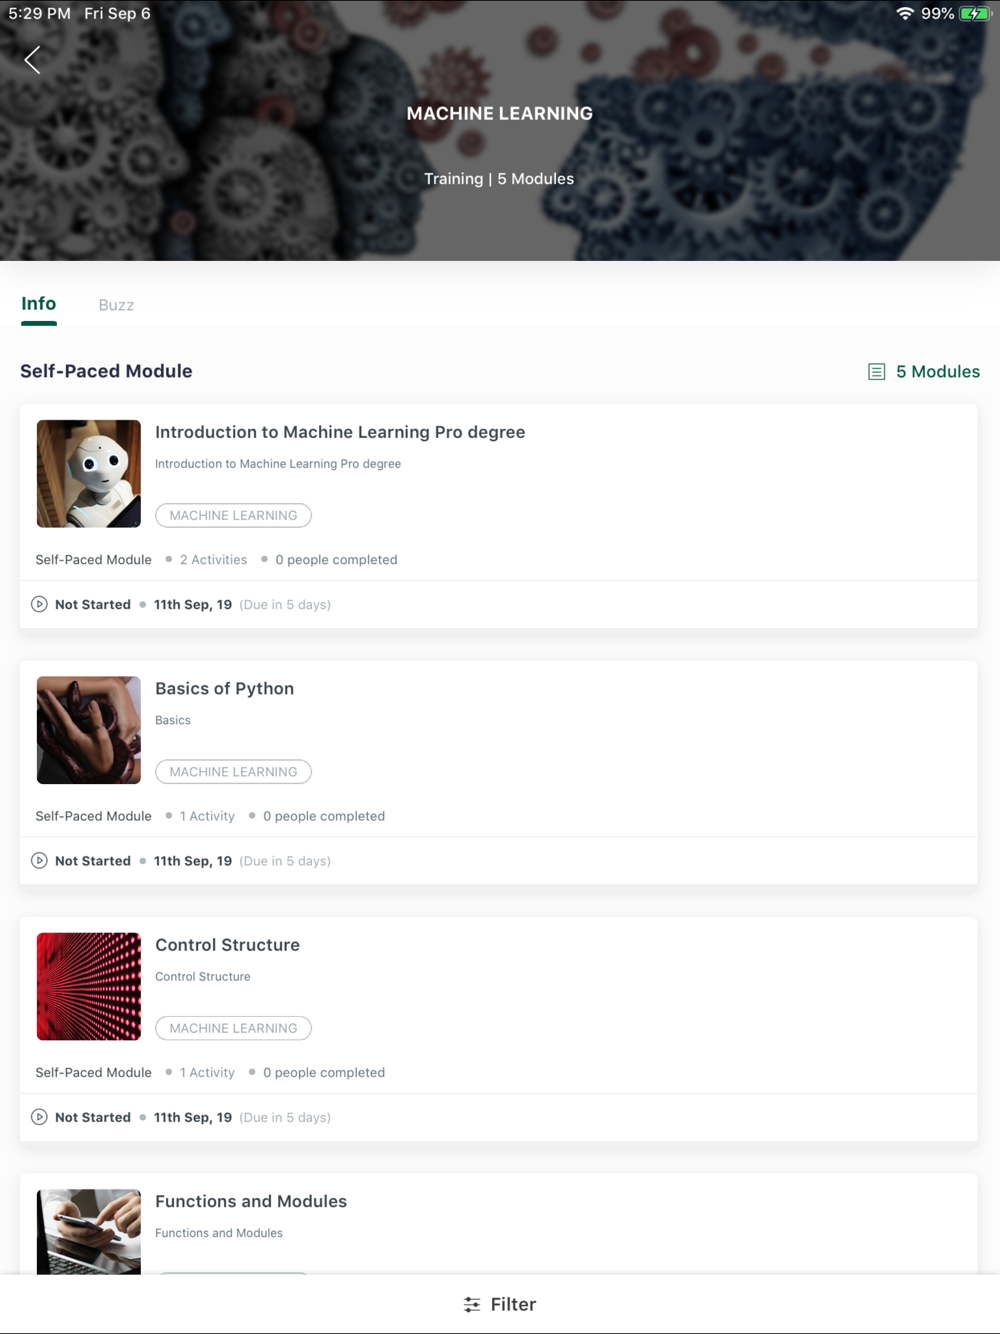Open the modules list icon
This screenshot has height=1334, width=1000.
(877, 372)
